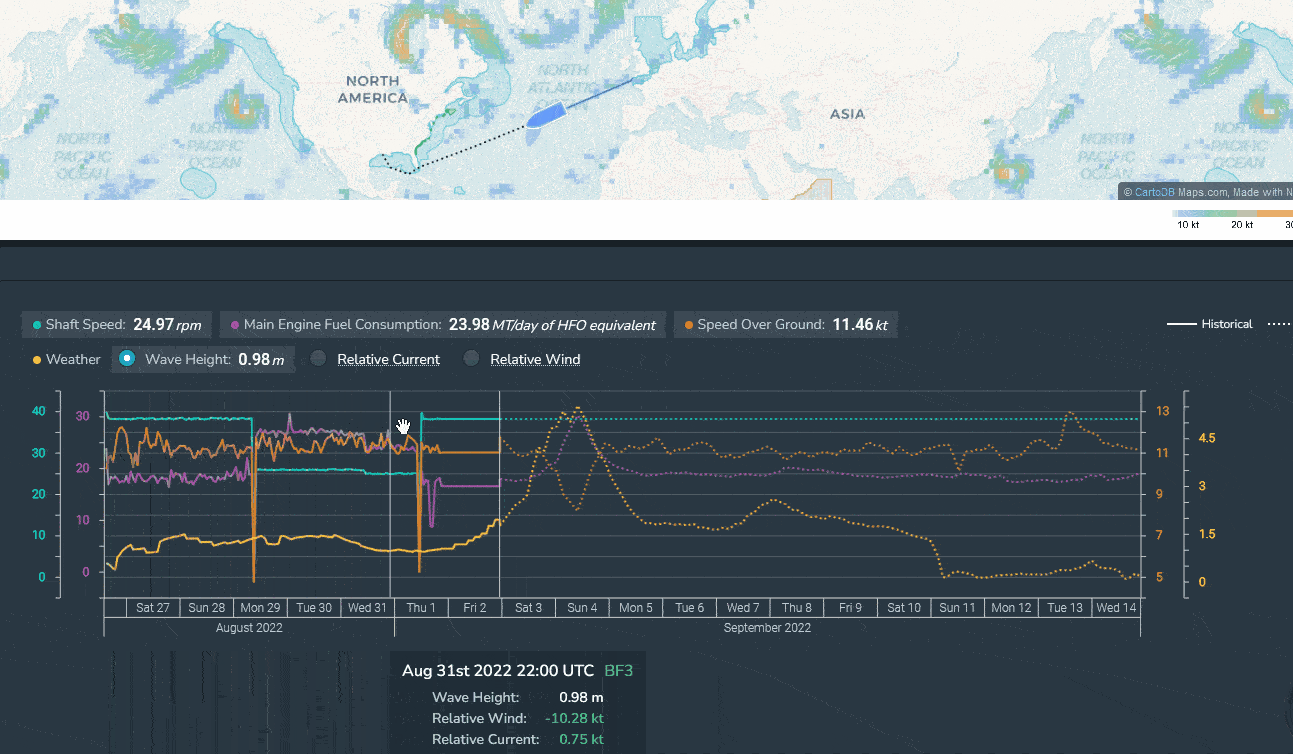The height and width of the screenshot is (754, 1293).
Task: Click the Thu 8 date on timeline
Action: (797, 608)
